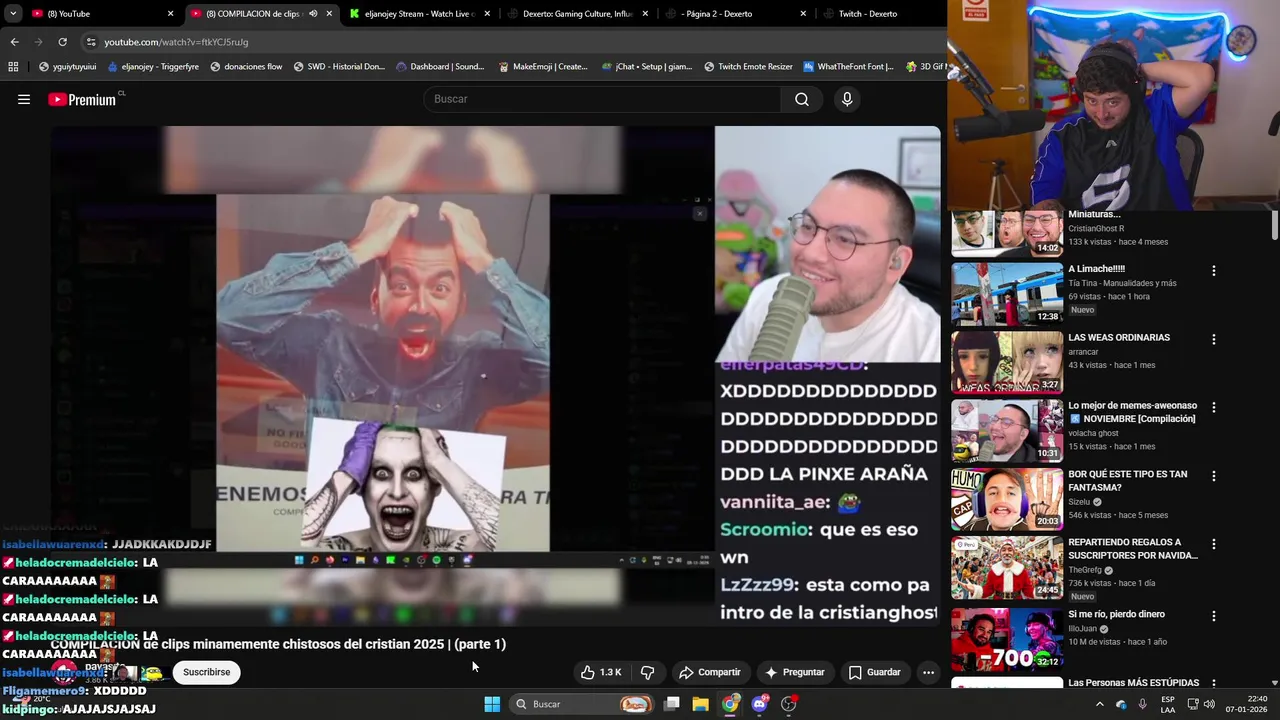Go back with browser back arrow
The width and height of the screenshot is (1280, 720).
pyautogui.click(x=14, y=42)
